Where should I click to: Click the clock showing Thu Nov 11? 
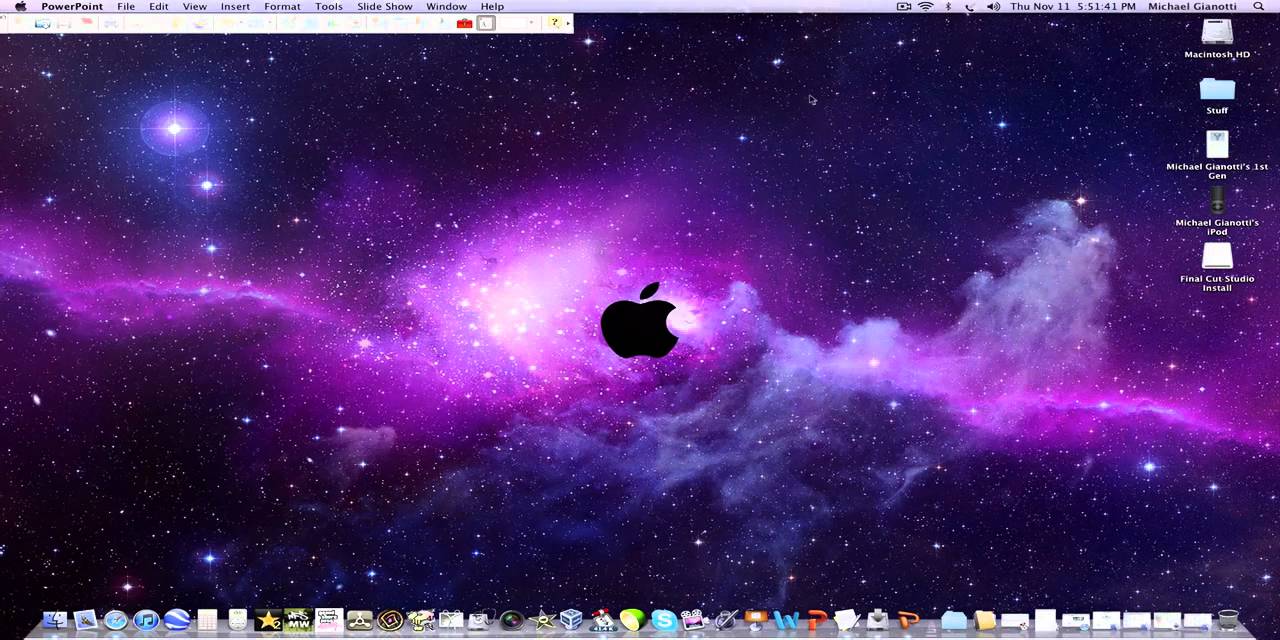coord(1073,7)
